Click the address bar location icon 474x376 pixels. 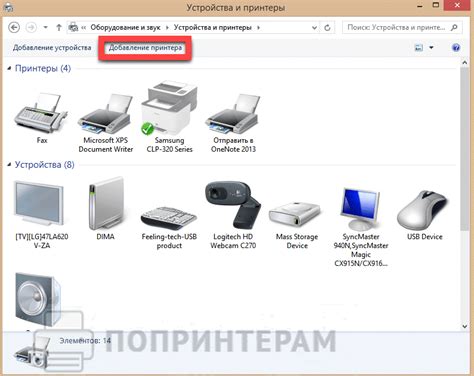(73, 27)
